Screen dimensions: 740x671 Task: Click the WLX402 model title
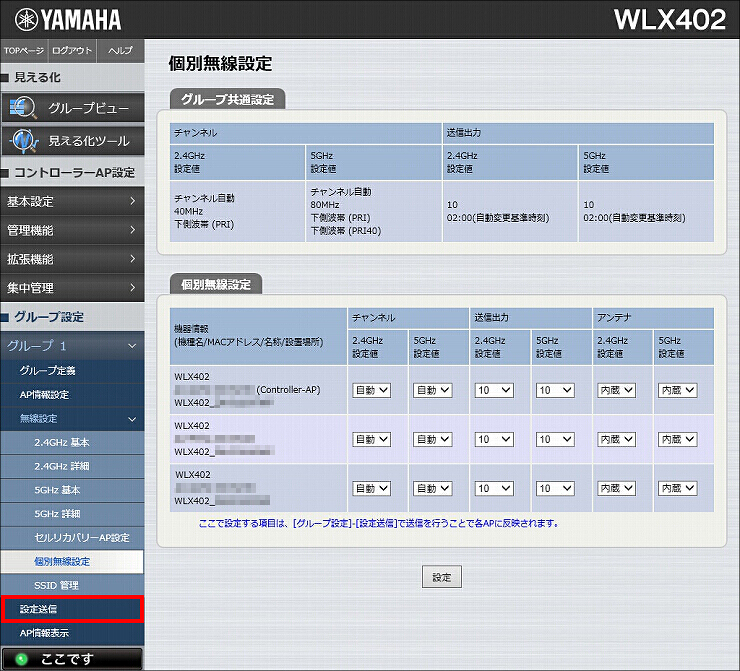coord(670,20)
